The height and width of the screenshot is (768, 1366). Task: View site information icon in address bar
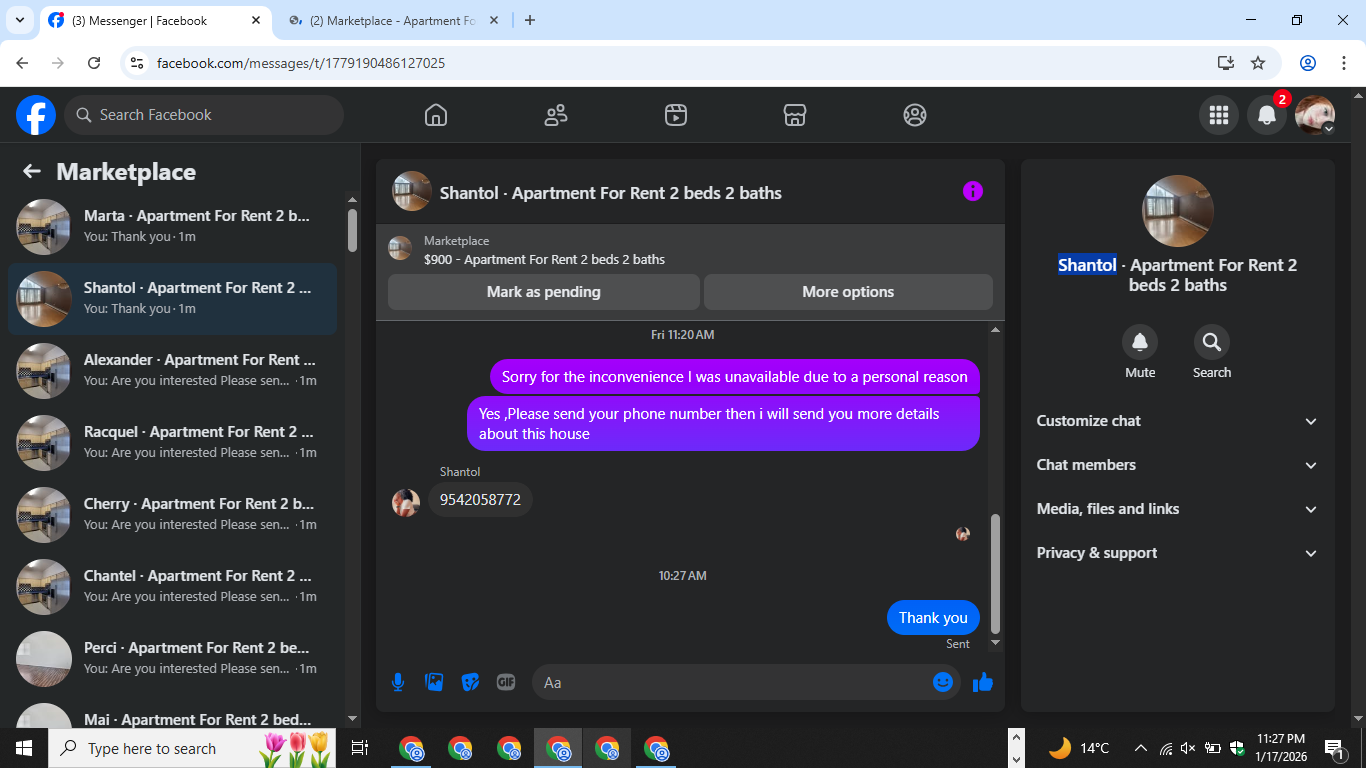(138, 63)
